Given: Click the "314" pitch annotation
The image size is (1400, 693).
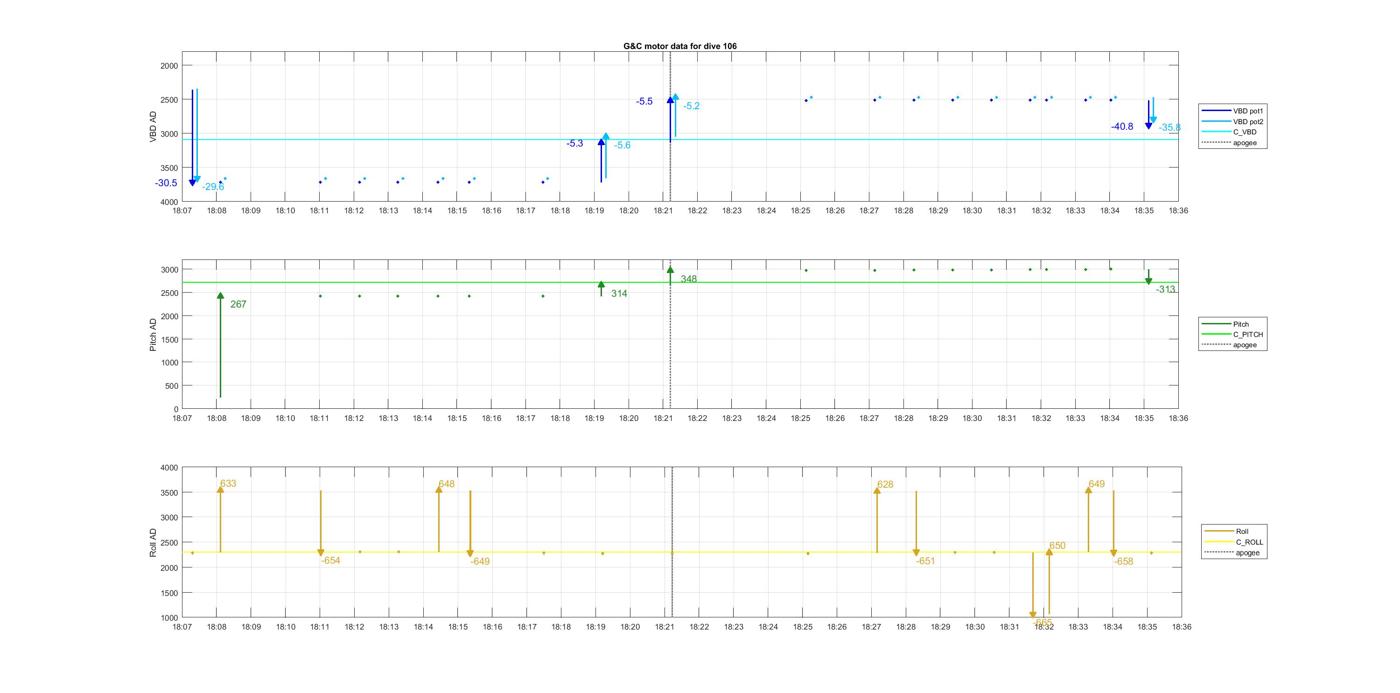Looking at the screenshot, I should (x=619, y=294).
